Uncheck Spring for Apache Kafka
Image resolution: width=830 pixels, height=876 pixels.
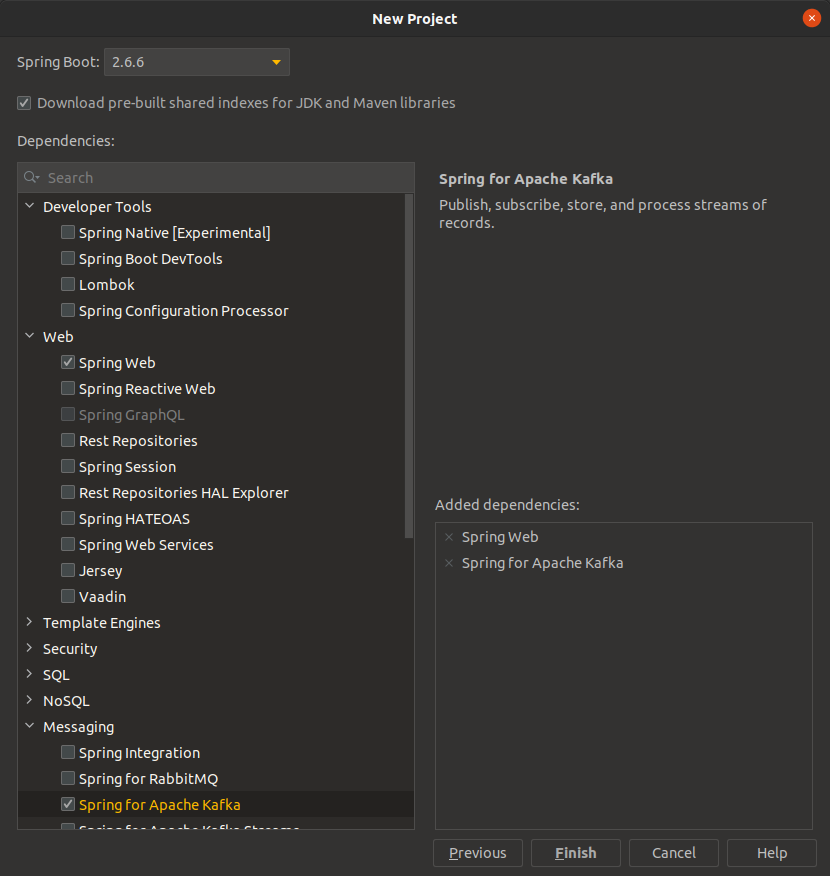point(68,804)
